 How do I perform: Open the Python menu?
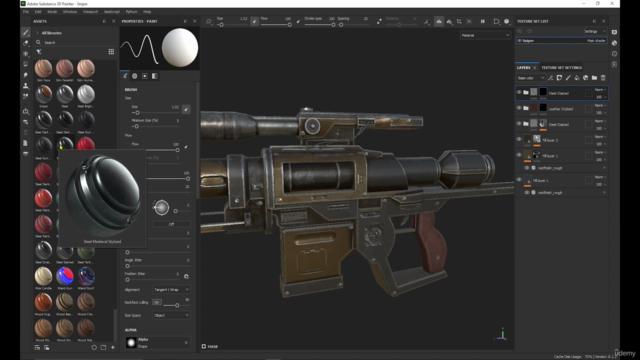point(131,12)
